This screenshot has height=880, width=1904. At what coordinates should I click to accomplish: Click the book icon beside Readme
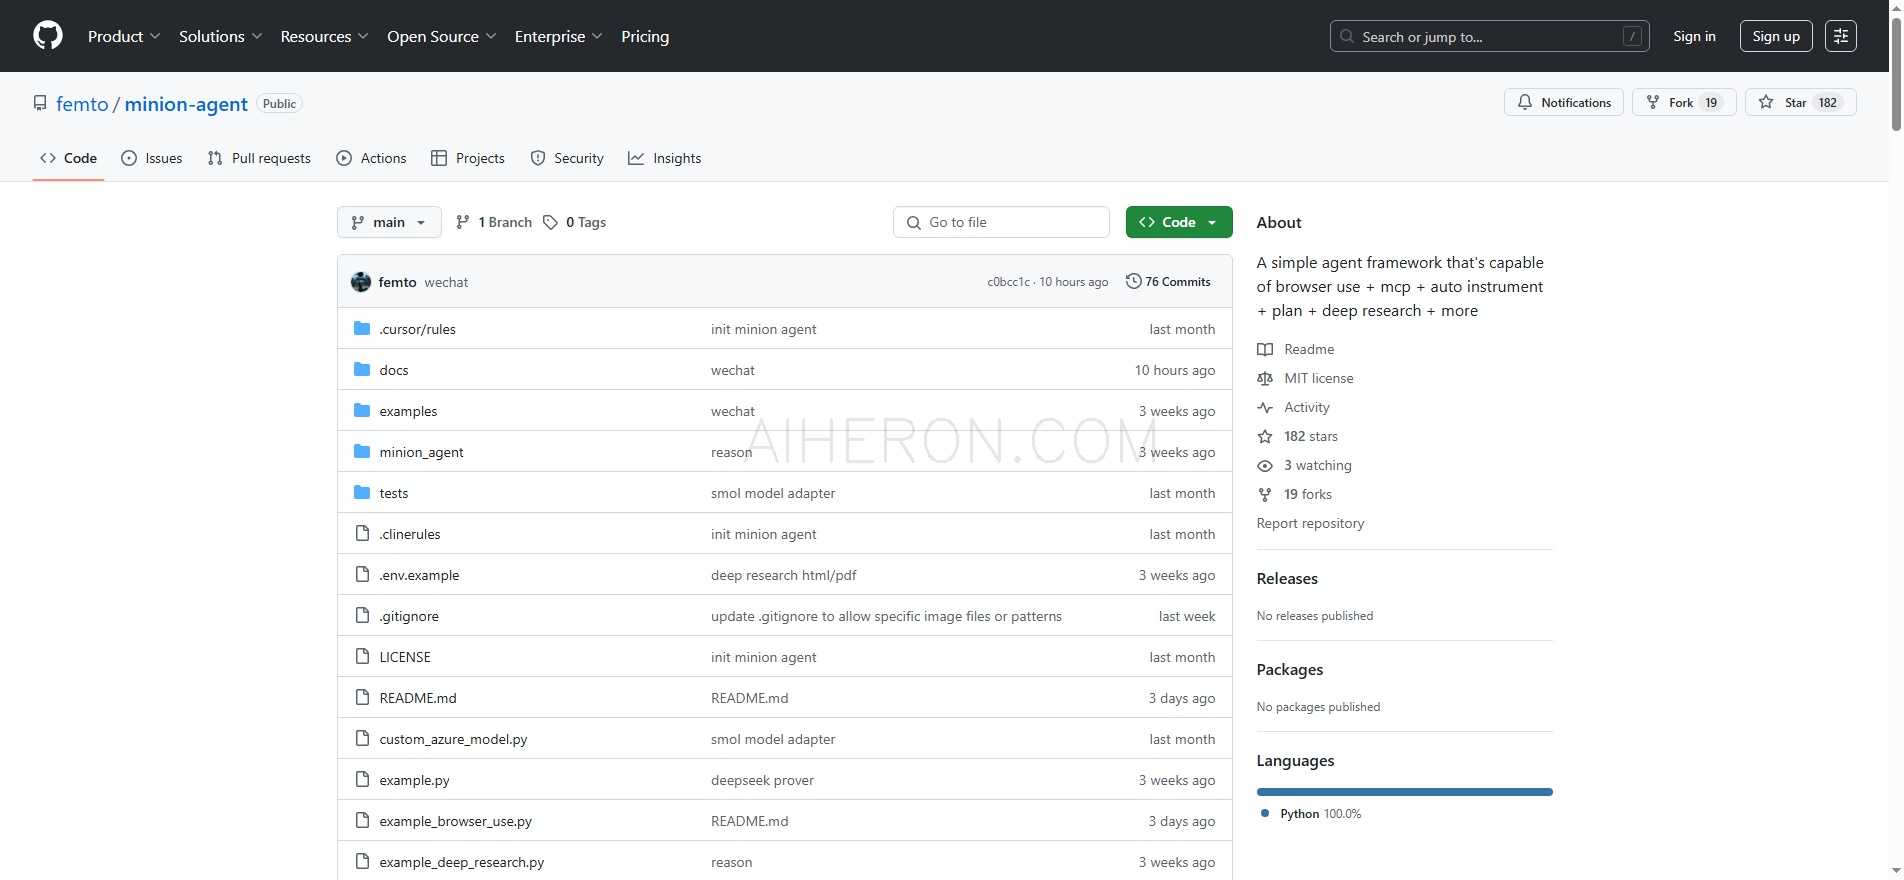[x=1265, y=349]
